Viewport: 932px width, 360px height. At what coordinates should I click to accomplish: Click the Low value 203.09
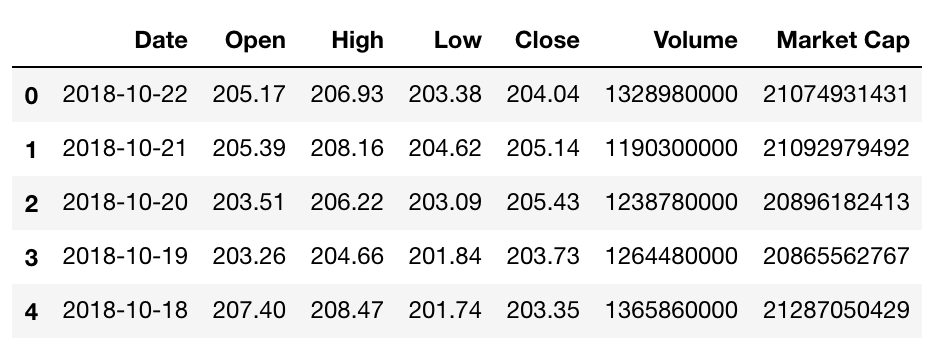pyautogui.click(x=445, y=202)
